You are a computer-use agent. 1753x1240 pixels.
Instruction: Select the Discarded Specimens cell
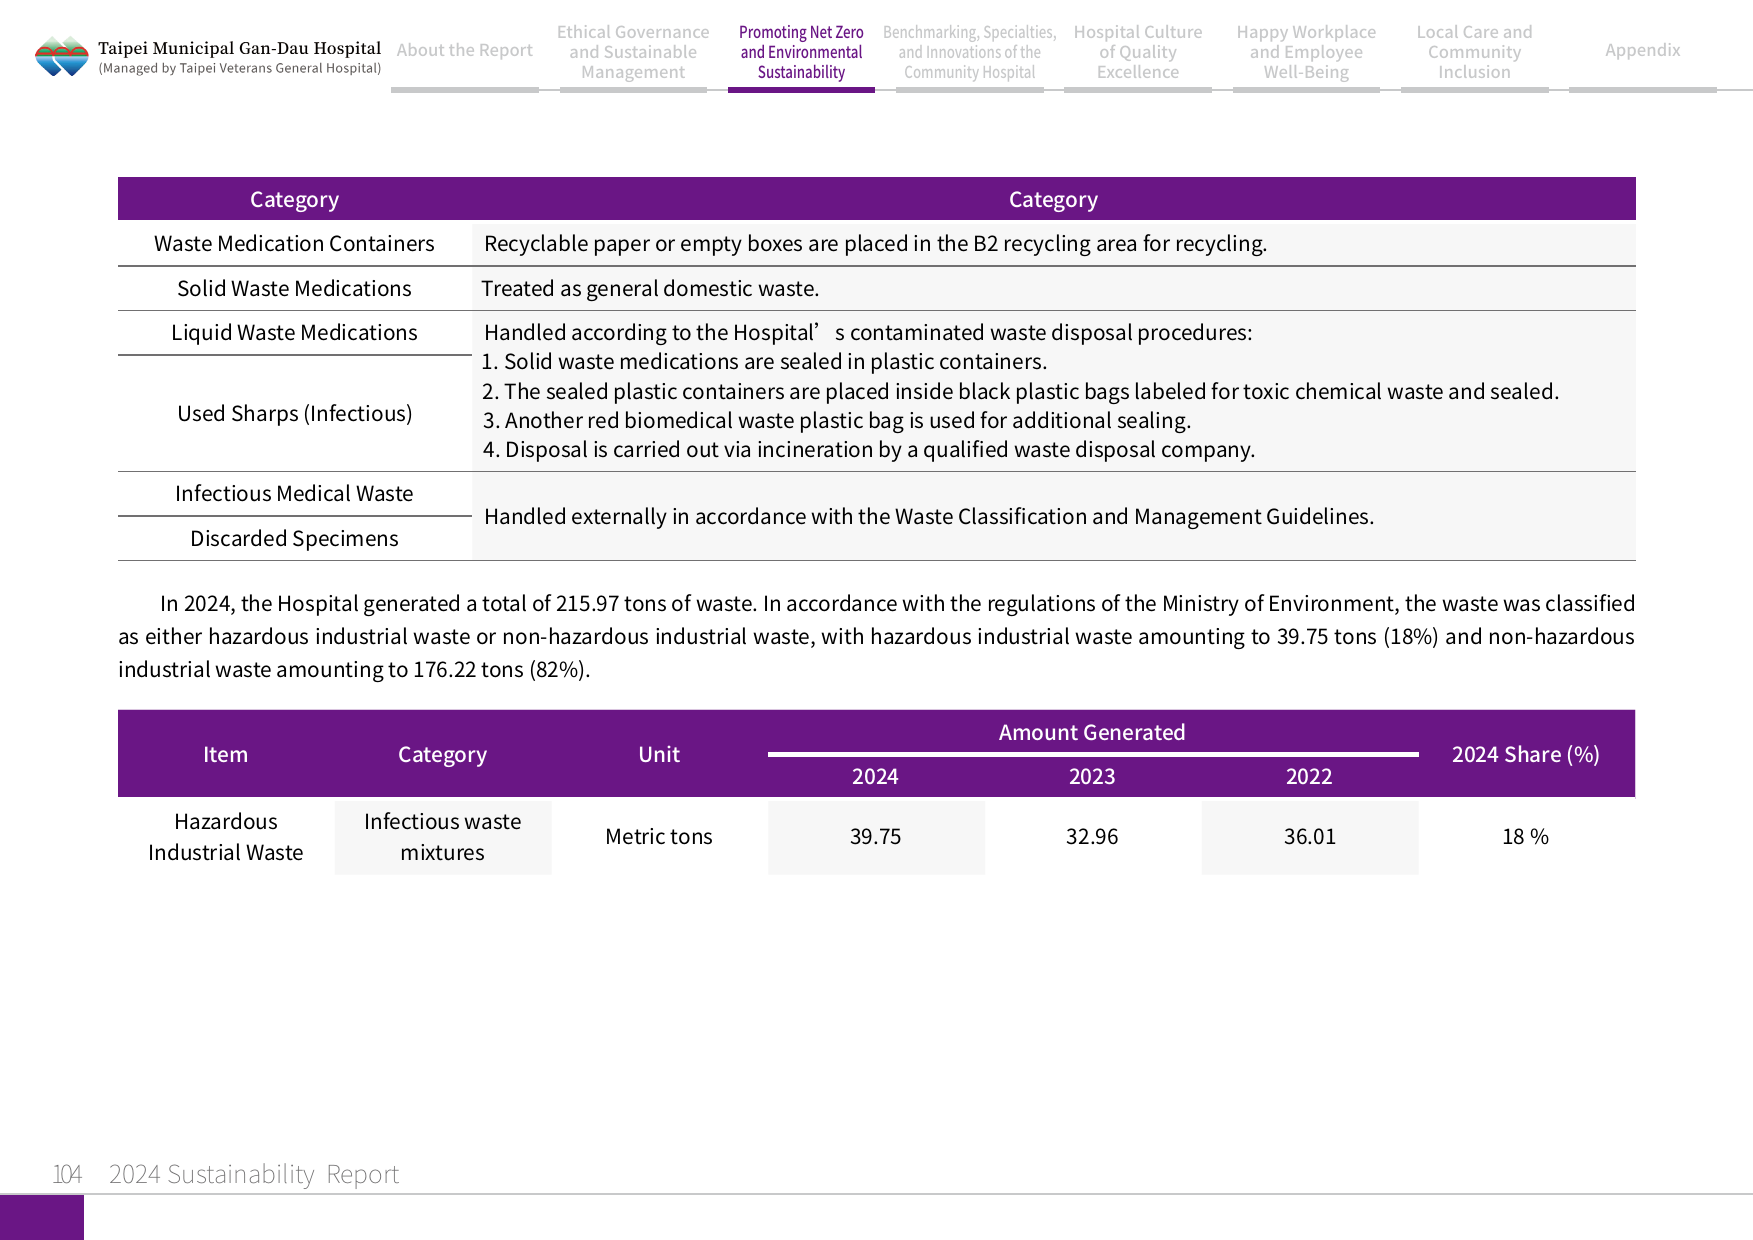[294, 538]
